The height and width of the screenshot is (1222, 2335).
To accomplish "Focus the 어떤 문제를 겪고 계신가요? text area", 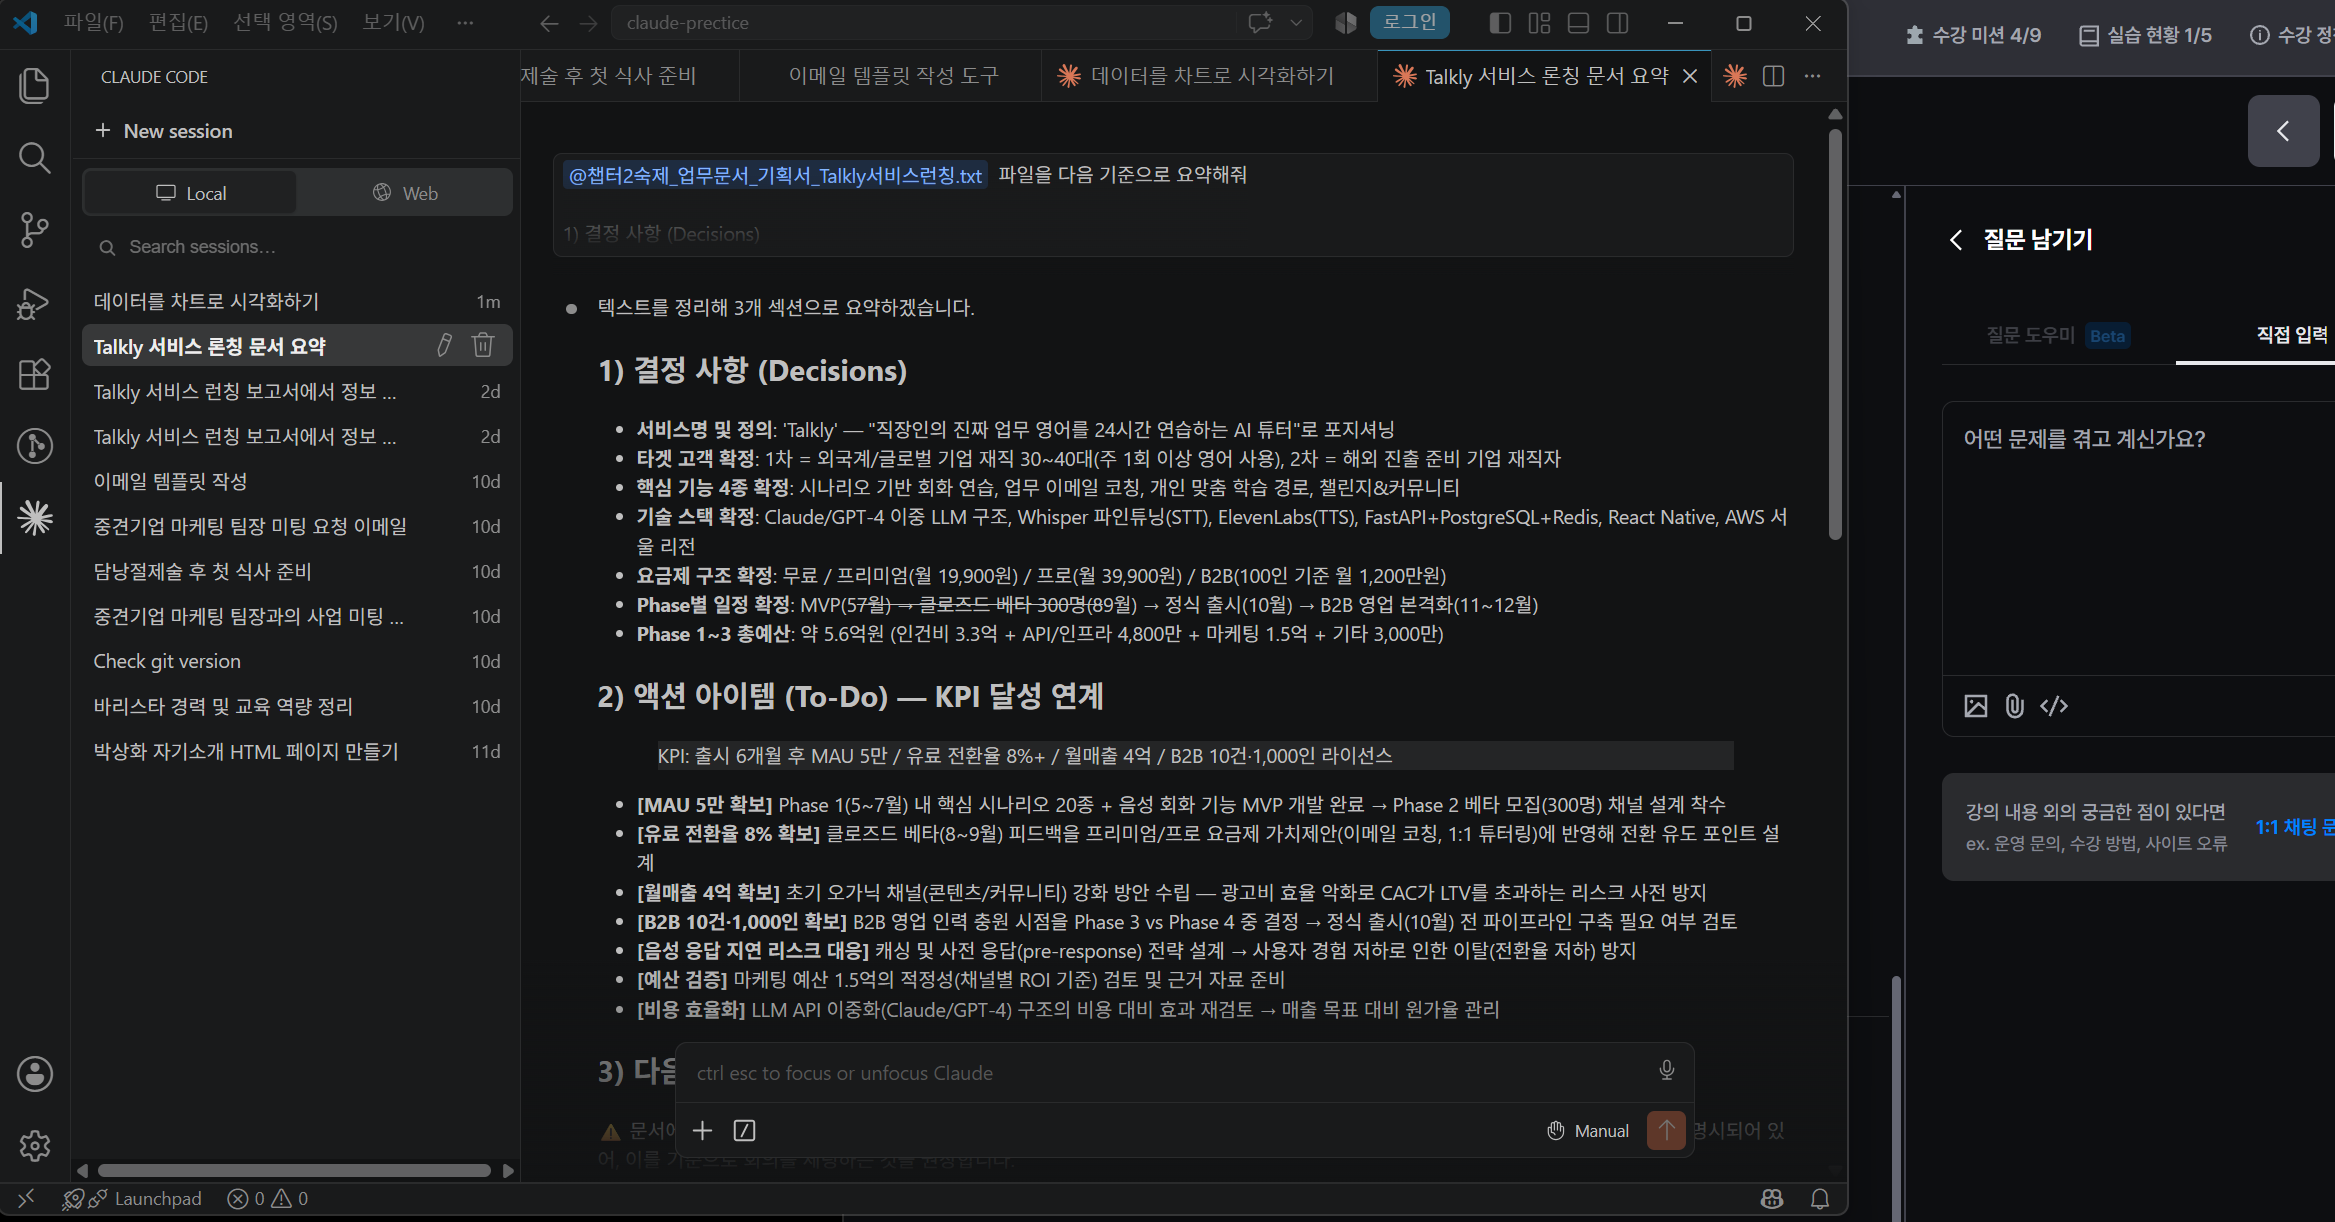I will tap(2140, 540).
